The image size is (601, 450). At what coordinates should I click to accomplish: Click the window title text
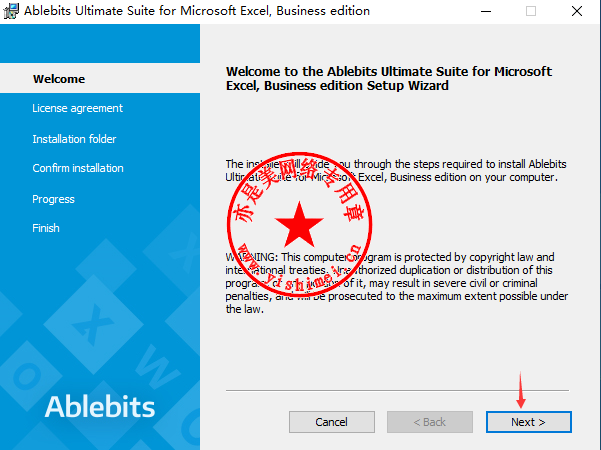click(x=197, y=11)
